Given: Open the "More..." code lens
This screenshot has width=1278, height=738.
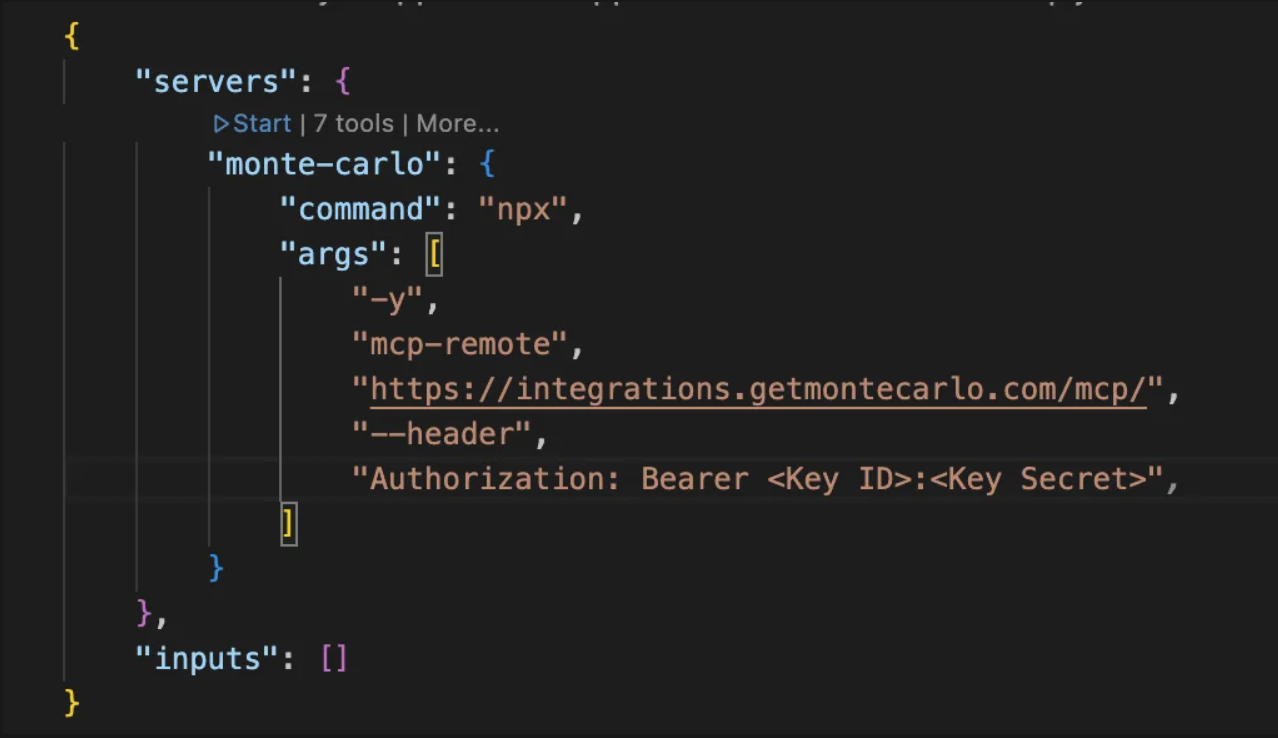Looking at the screenshot, I should pyautogui.click(x=457, y=124).
